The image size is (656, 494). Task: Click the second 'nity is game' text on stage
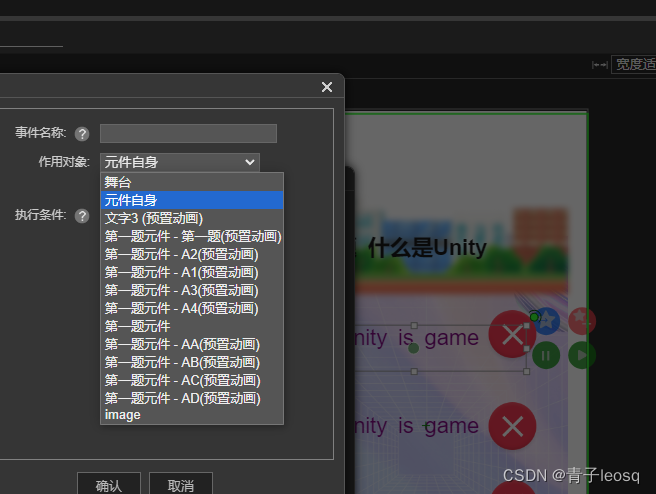(x=416, y=426)
